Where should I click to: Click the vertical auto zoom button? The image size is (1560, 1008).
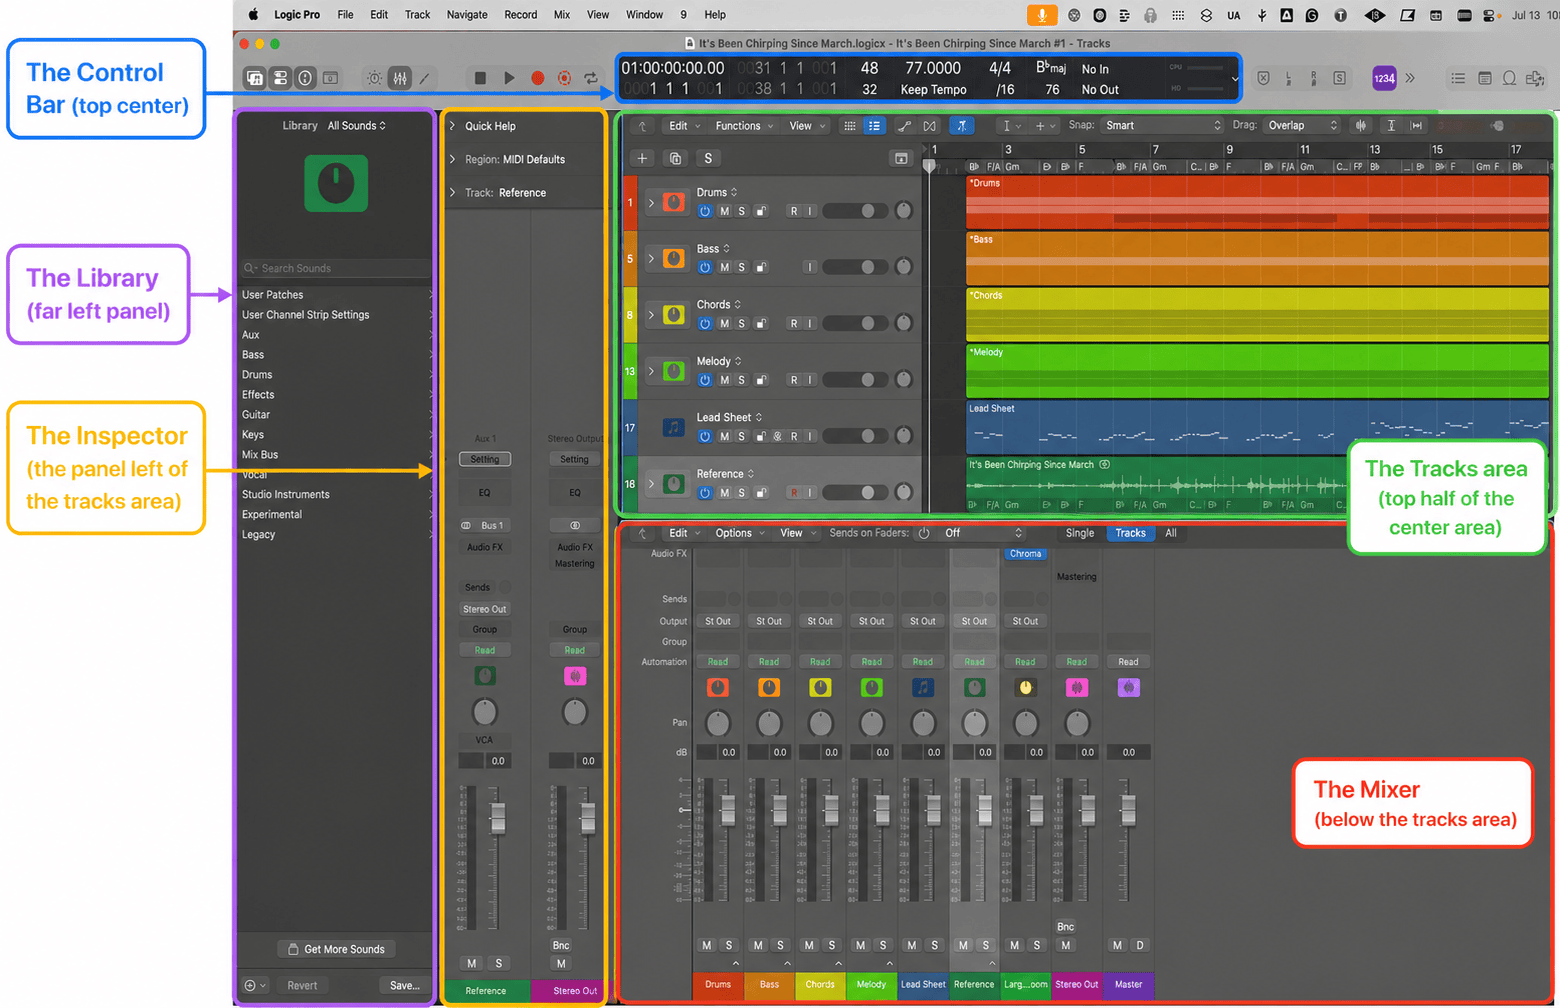1391,126
